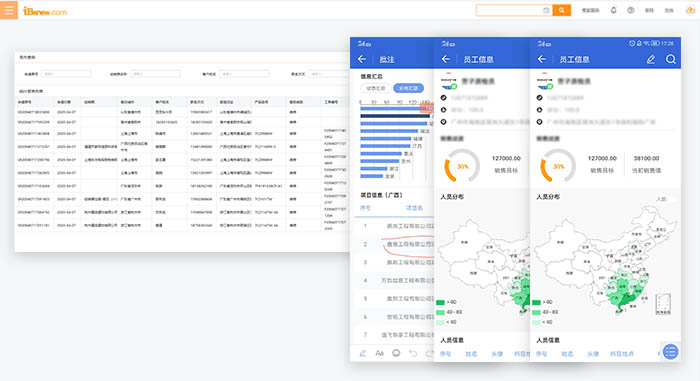Tap back arrow on rightmost 员工信息 screen
The image size is (700, 381).
542,59
